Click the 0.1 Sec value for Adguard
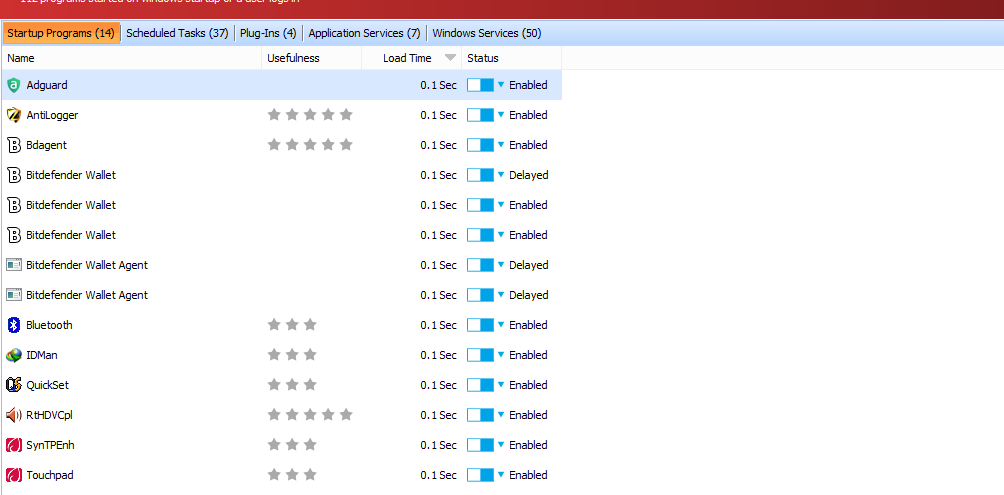This screenshot has width=1004, height=495. (x=439, y=85)
